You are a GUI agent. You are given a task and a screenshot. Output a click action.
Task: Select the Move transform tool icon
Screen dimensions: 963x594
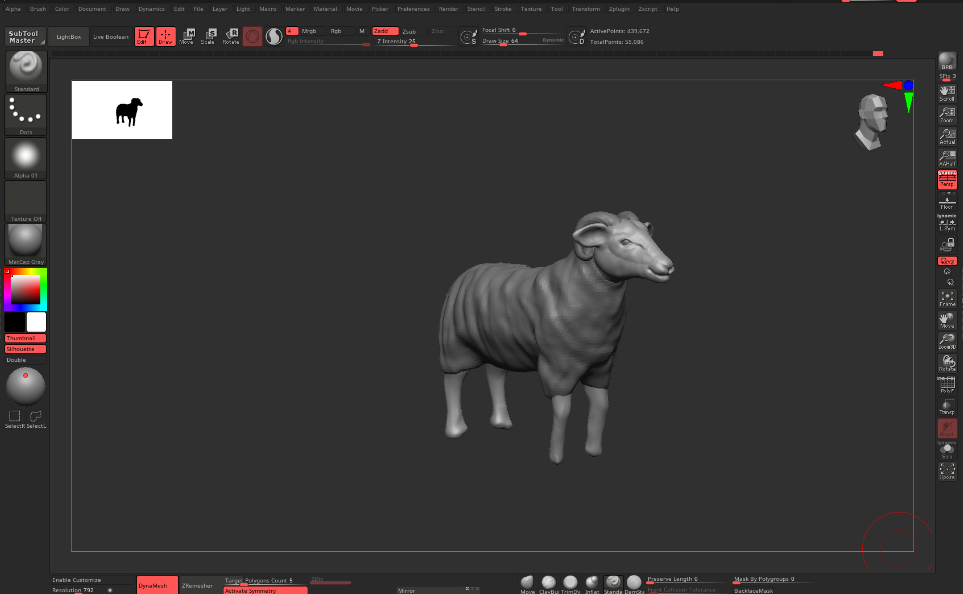pyautogui.click(x=187, y=36)
